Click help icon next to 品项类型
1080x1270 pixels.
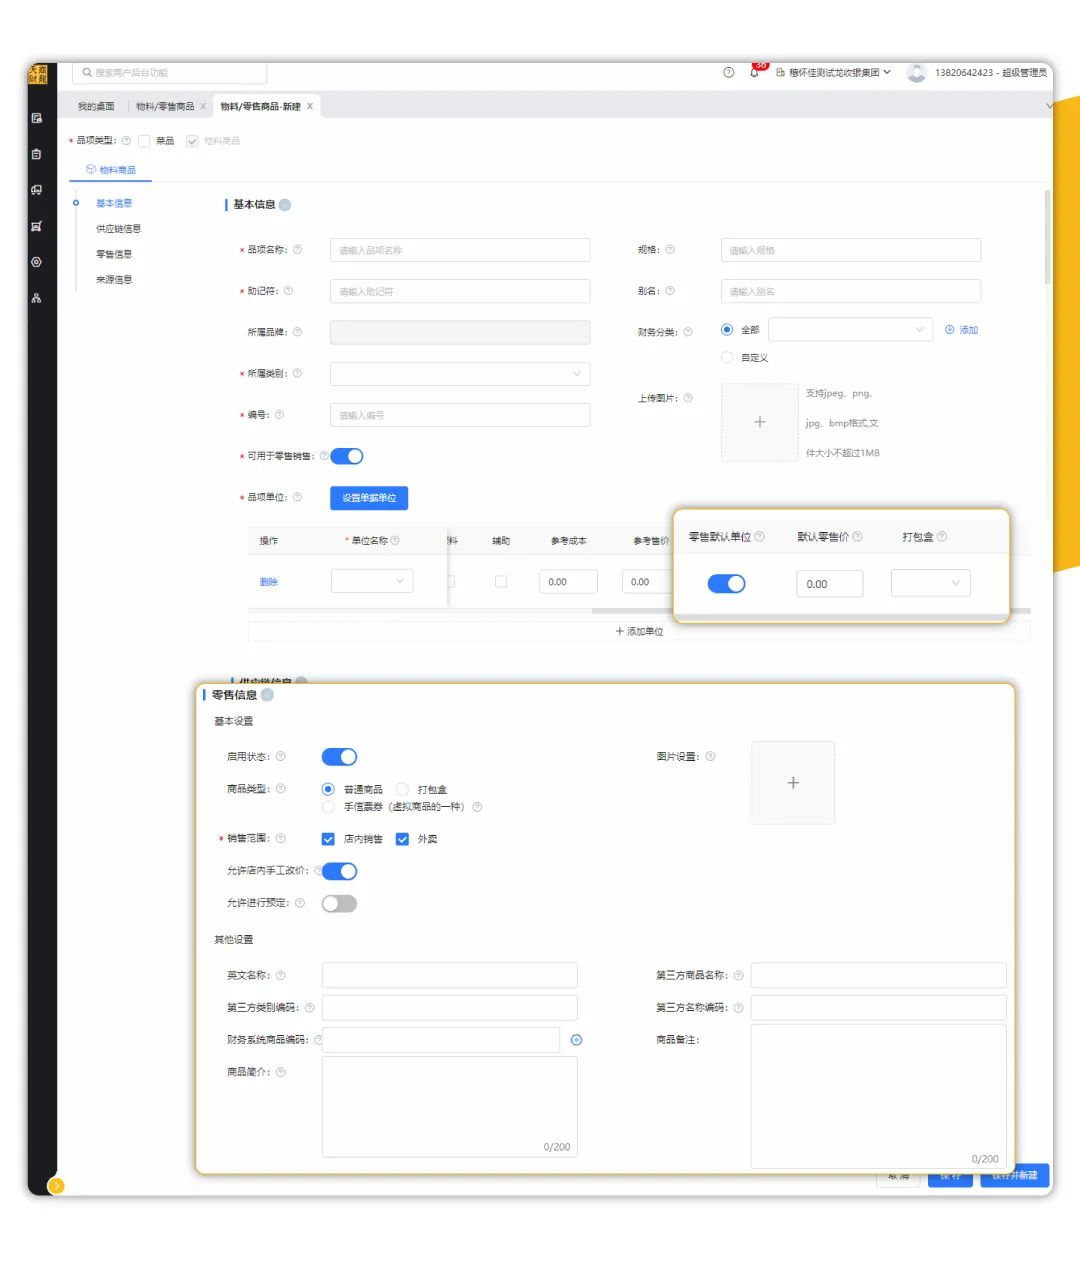(126, 141)
